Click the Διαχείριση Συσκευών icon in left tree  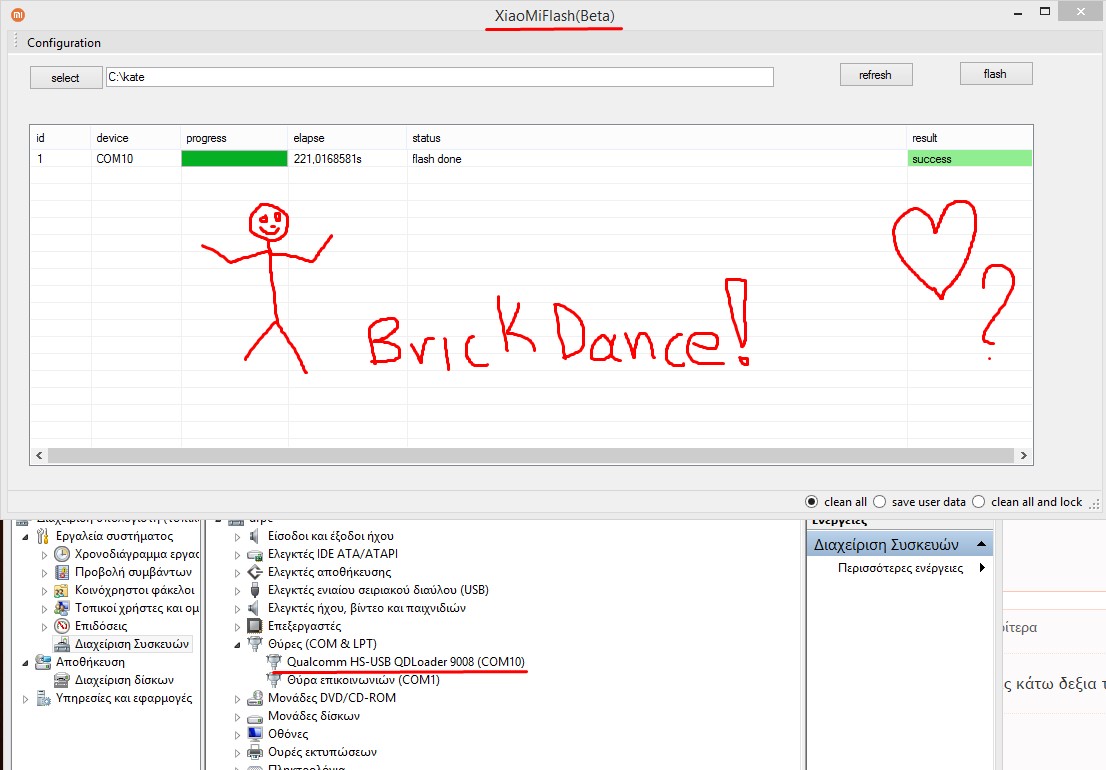[62, 644]
